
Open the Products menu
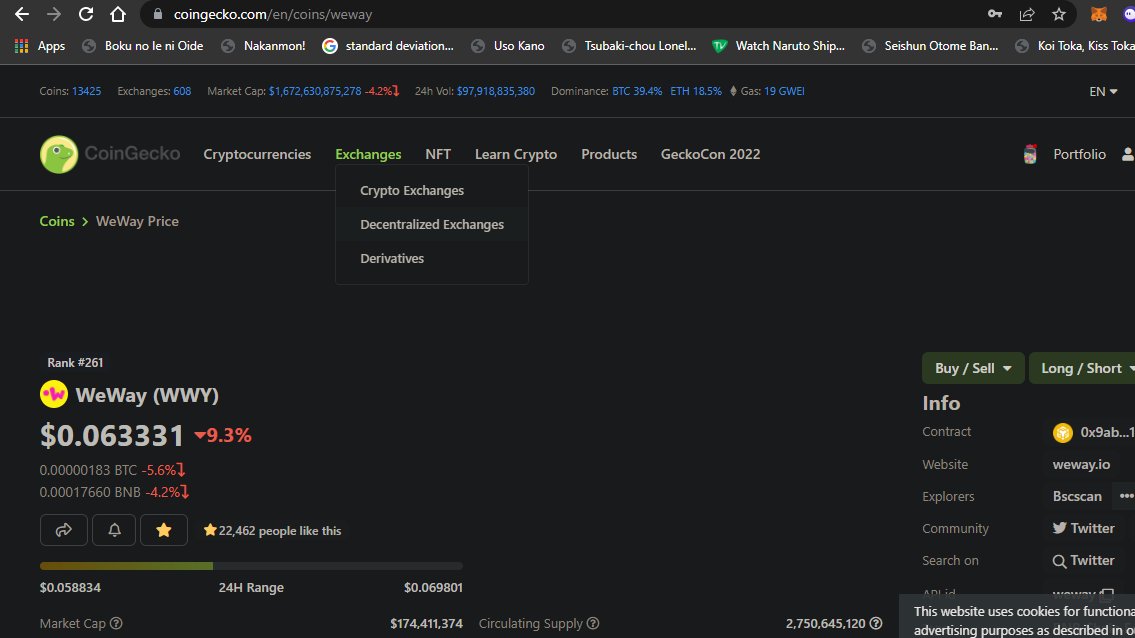(609, 154)
